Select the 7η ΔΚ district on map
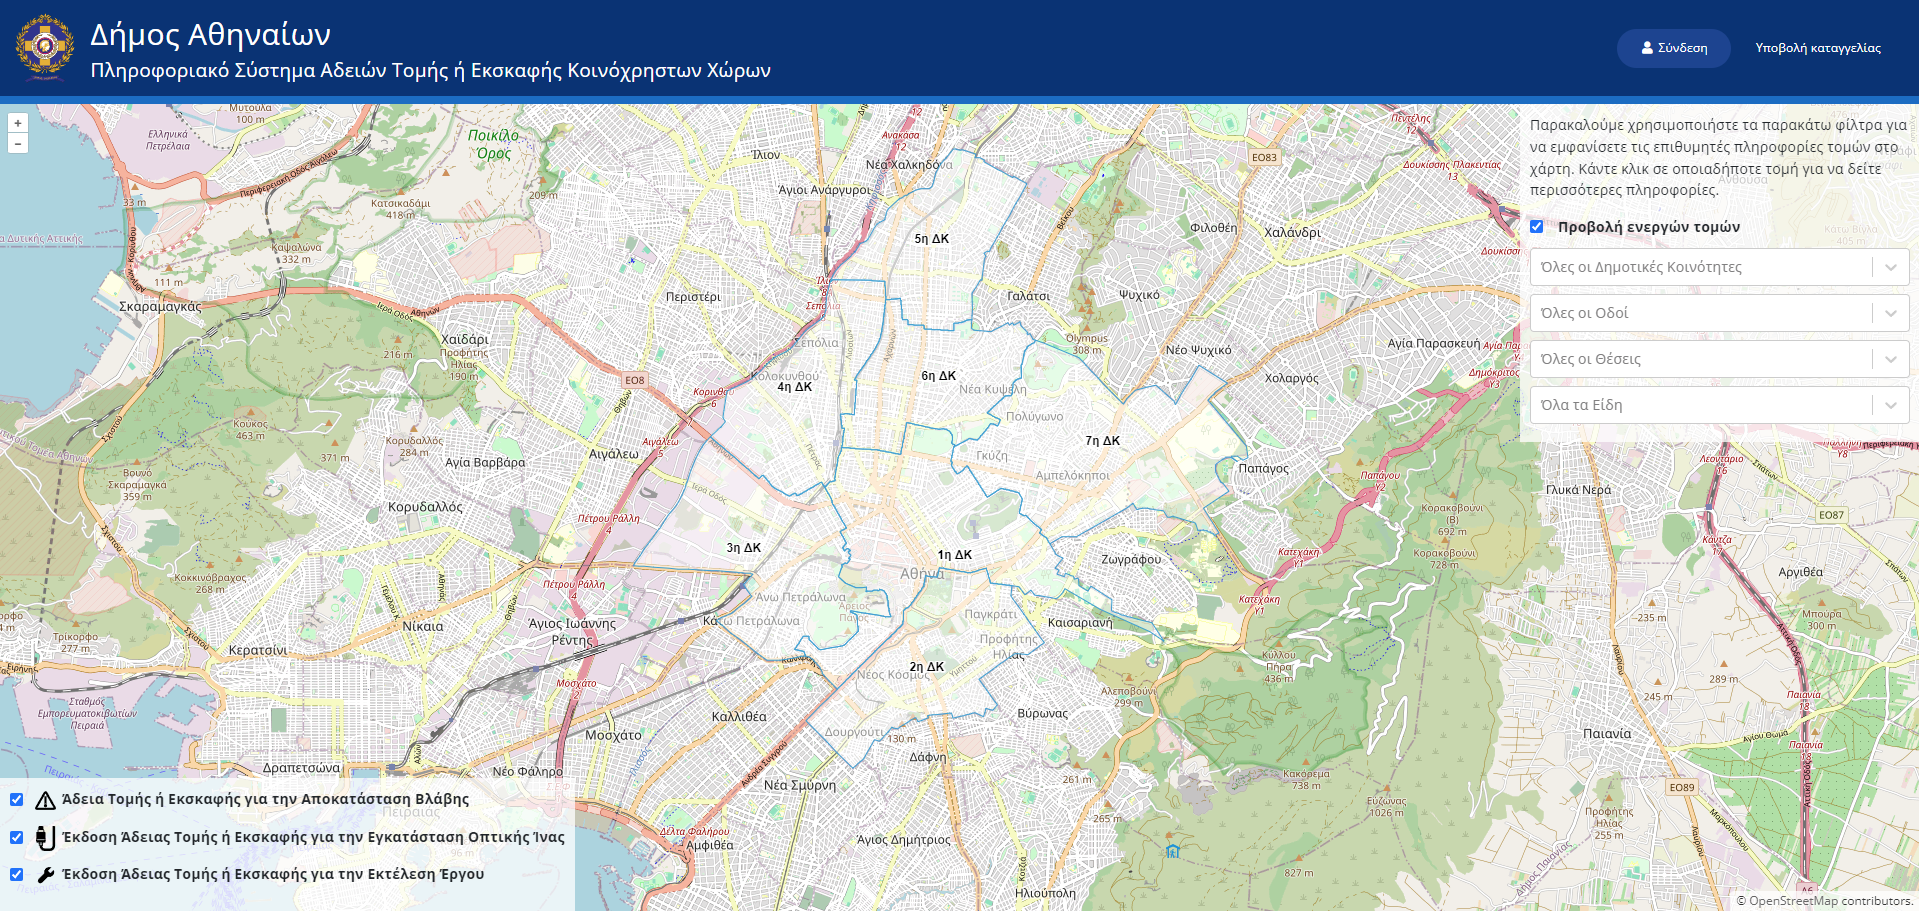Image resolution: width=1919 pixels, height=911 pixels. (1102, 441)
